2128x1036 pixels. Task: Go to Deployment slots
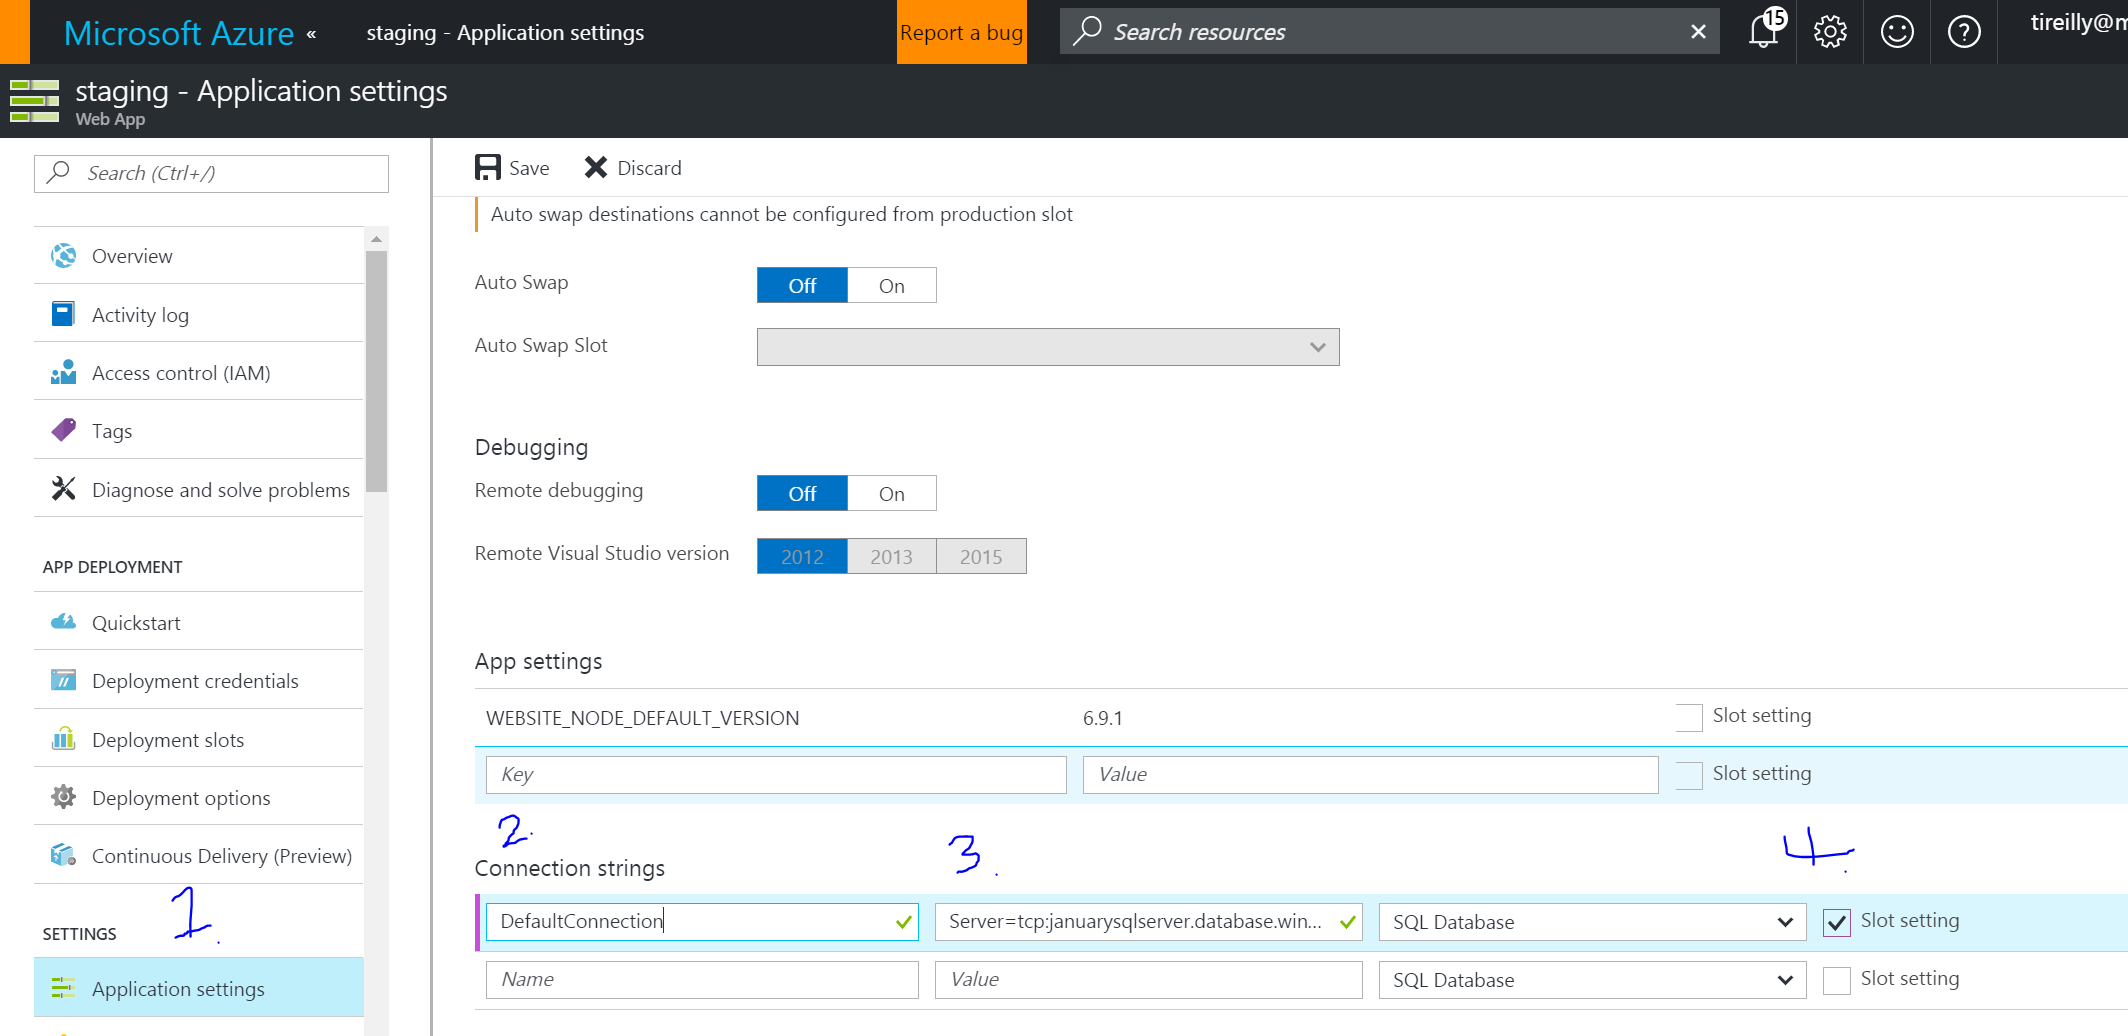199,739
